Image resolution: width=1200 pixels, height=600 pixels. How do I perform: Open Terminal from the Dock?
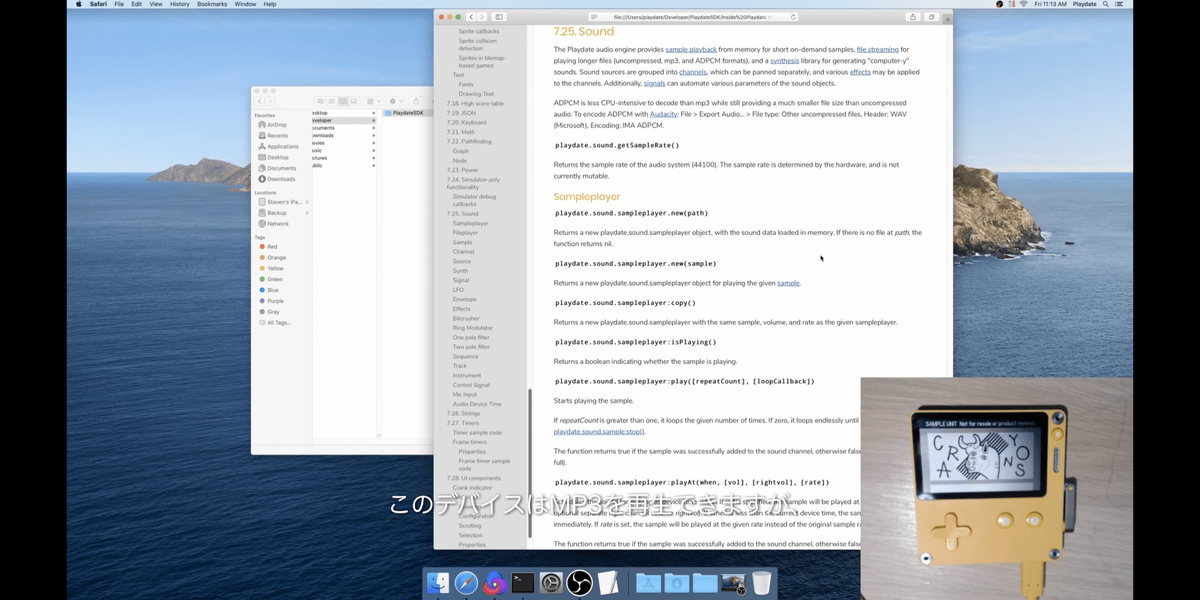point(522,582)
